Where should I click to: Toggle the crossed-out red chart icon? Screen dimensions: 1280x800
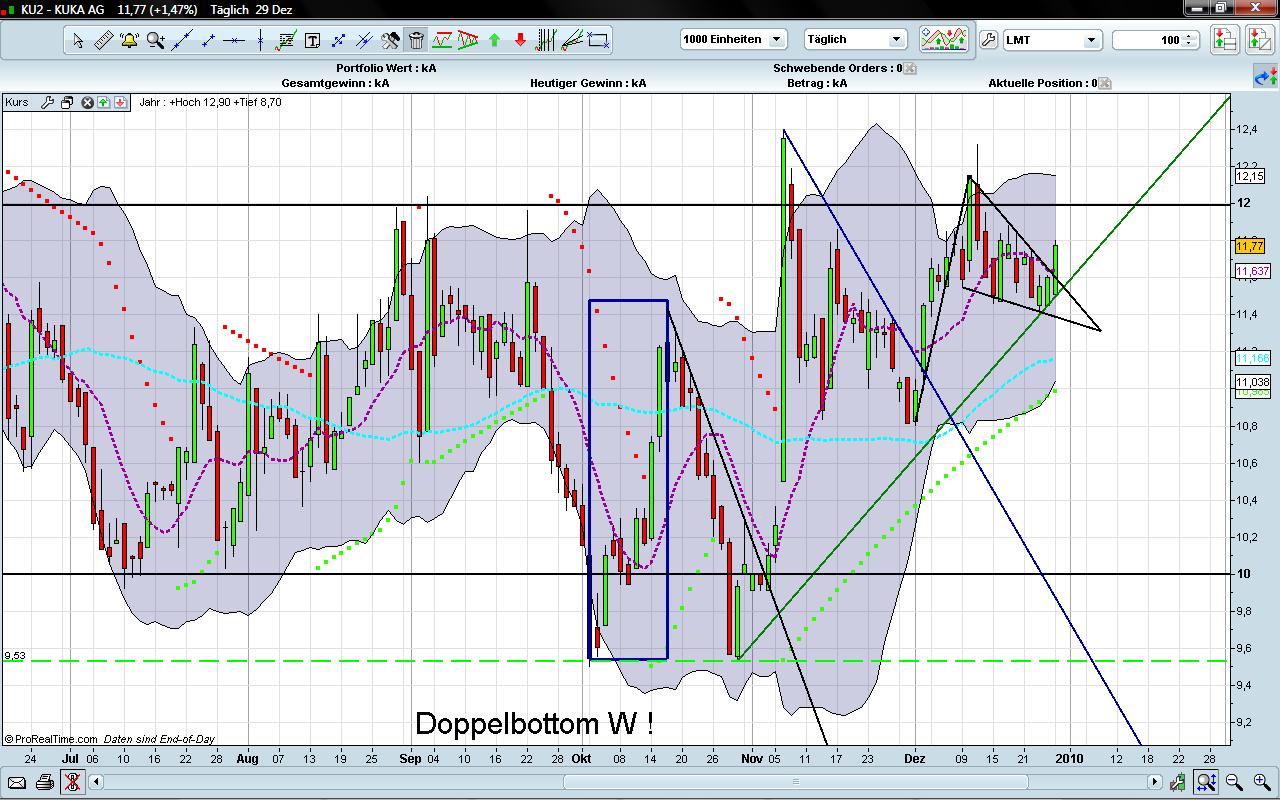pos(71,782)
